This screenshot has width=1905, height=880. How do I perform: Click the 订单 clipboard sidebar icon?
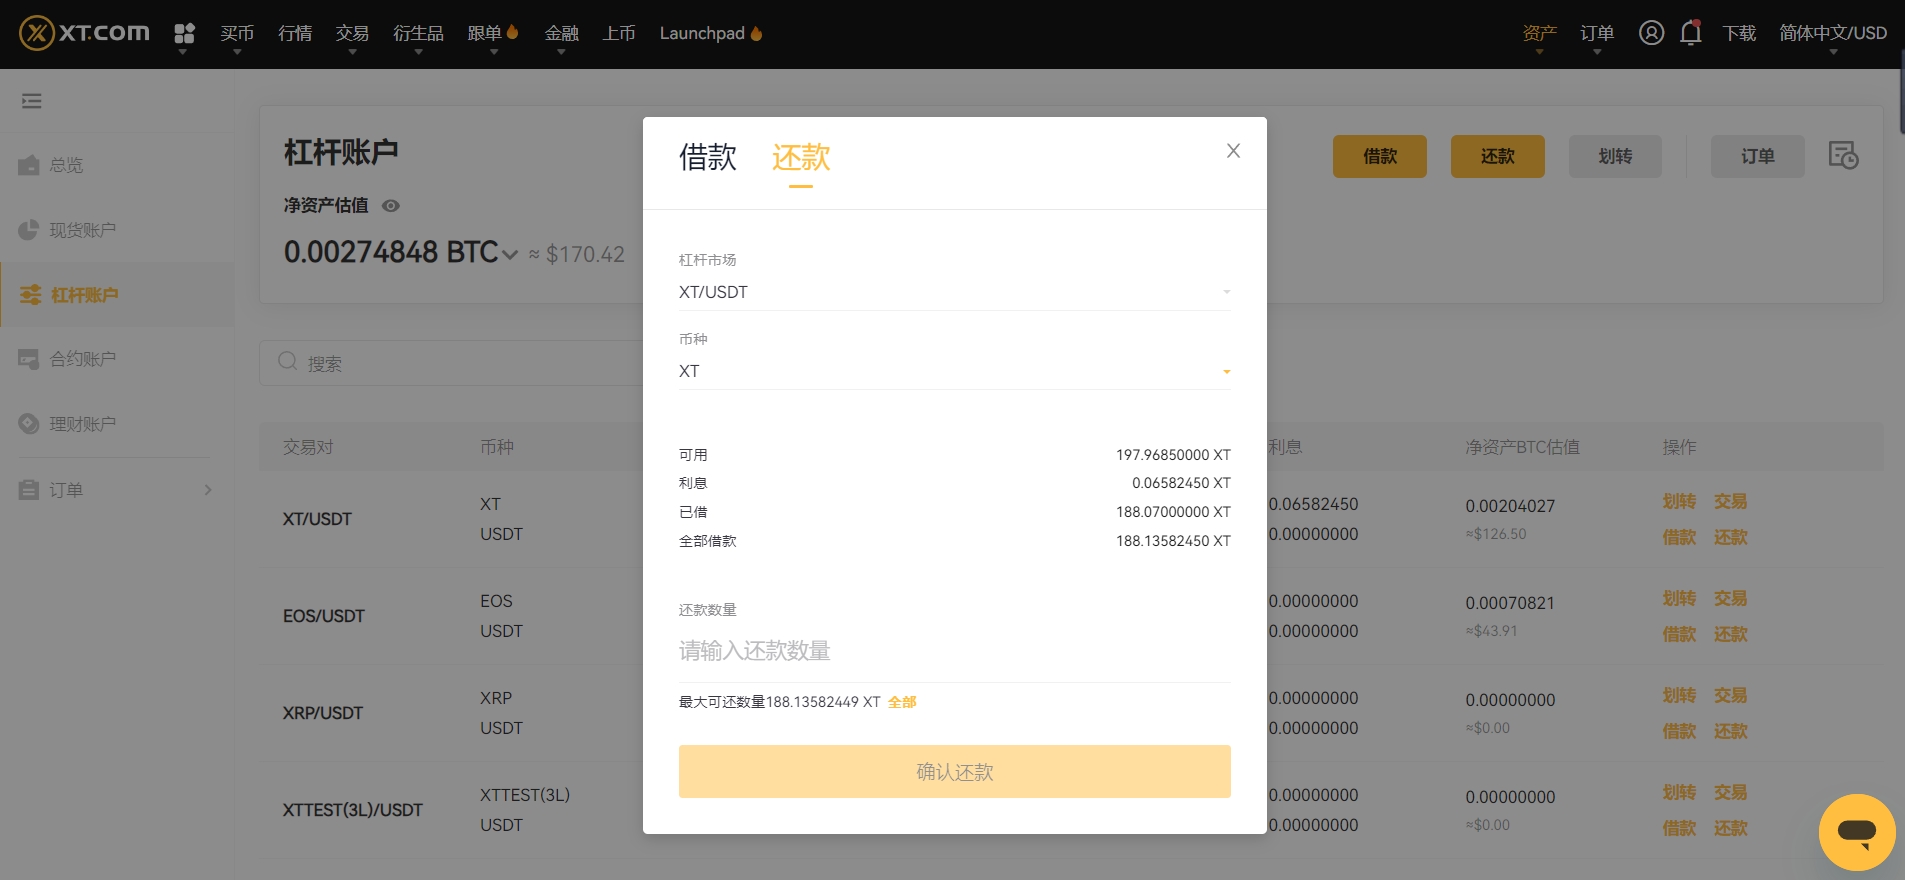coord(29,490)
